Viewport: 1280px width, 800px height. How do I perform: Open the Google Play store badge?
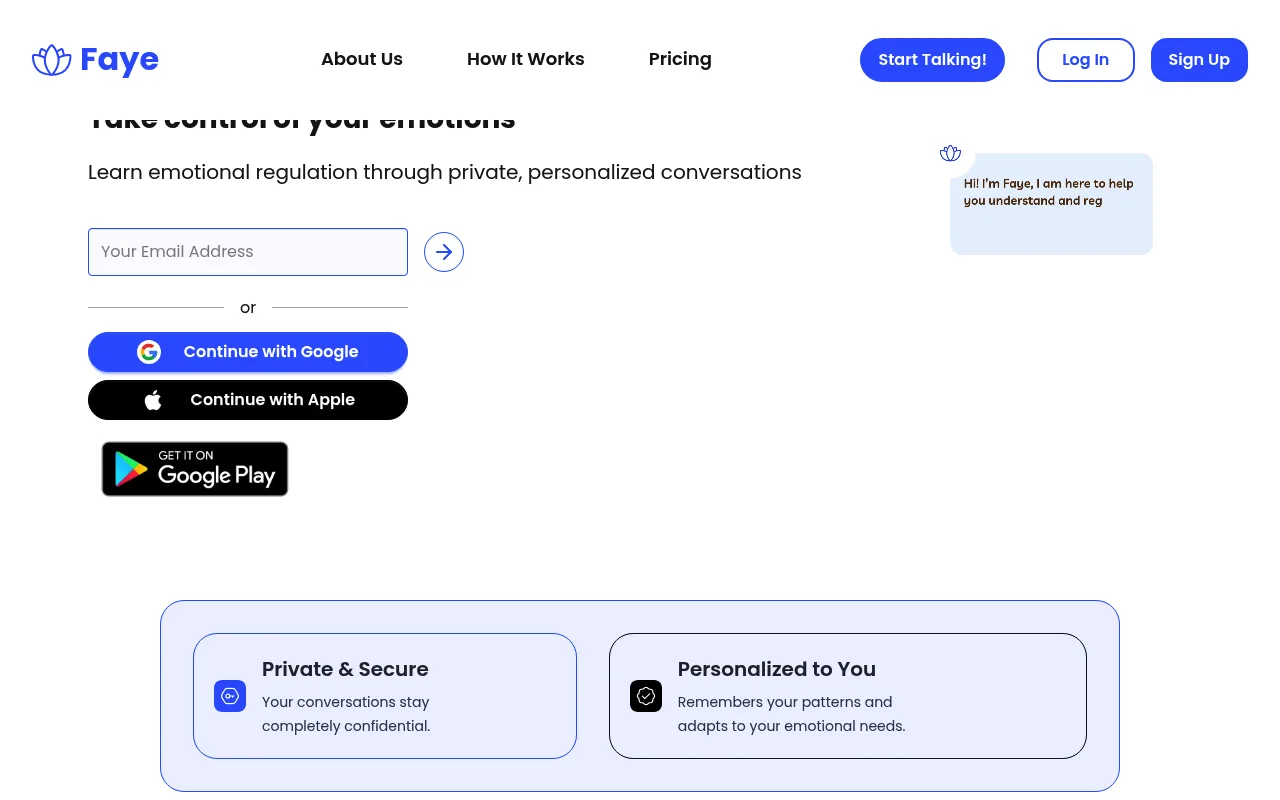tap(195, 469)
